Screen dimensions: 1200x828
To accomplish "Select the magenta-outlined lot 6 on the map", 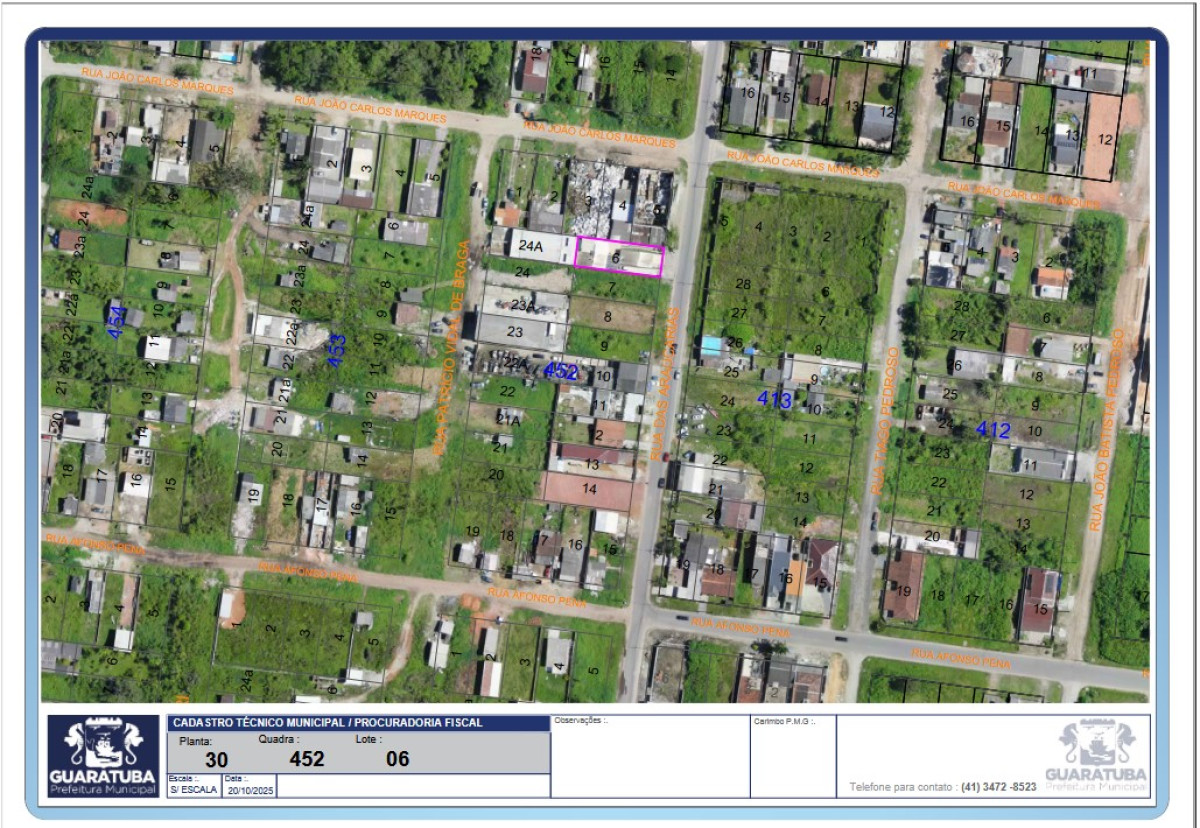I will coord(620,257).
